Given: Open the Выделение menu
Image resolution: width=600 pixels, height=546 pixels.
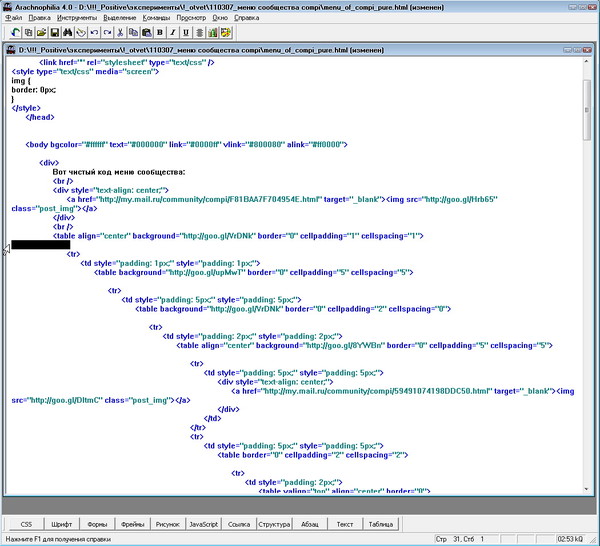Looking at the screenshot, I should [x=120, y=18].
